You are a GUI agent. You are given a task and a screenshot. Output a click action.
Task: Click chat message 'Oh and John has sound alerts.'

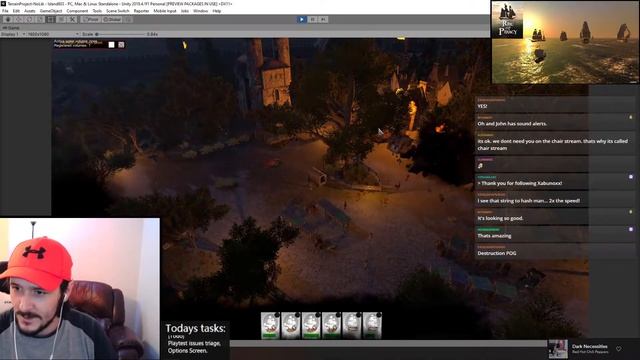(x=512, y=124)
